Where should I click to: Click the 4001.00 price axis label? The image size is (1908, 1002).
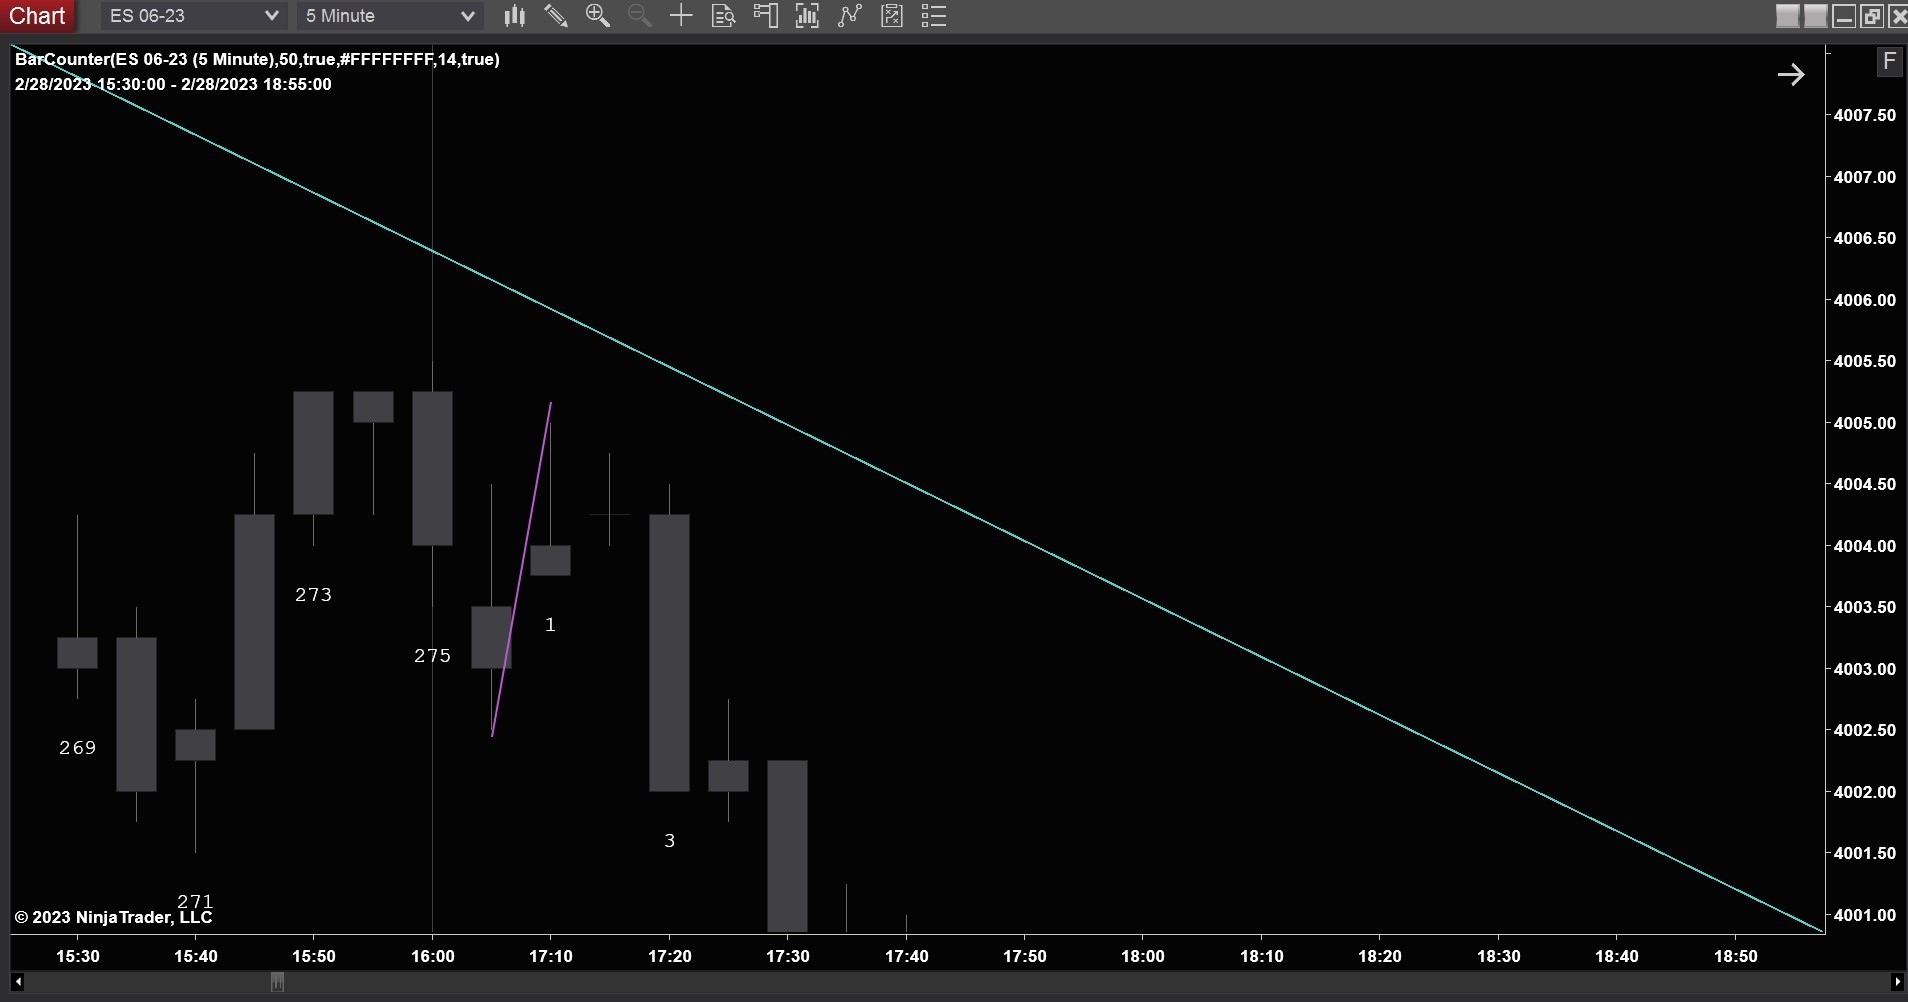(1864, 915)
